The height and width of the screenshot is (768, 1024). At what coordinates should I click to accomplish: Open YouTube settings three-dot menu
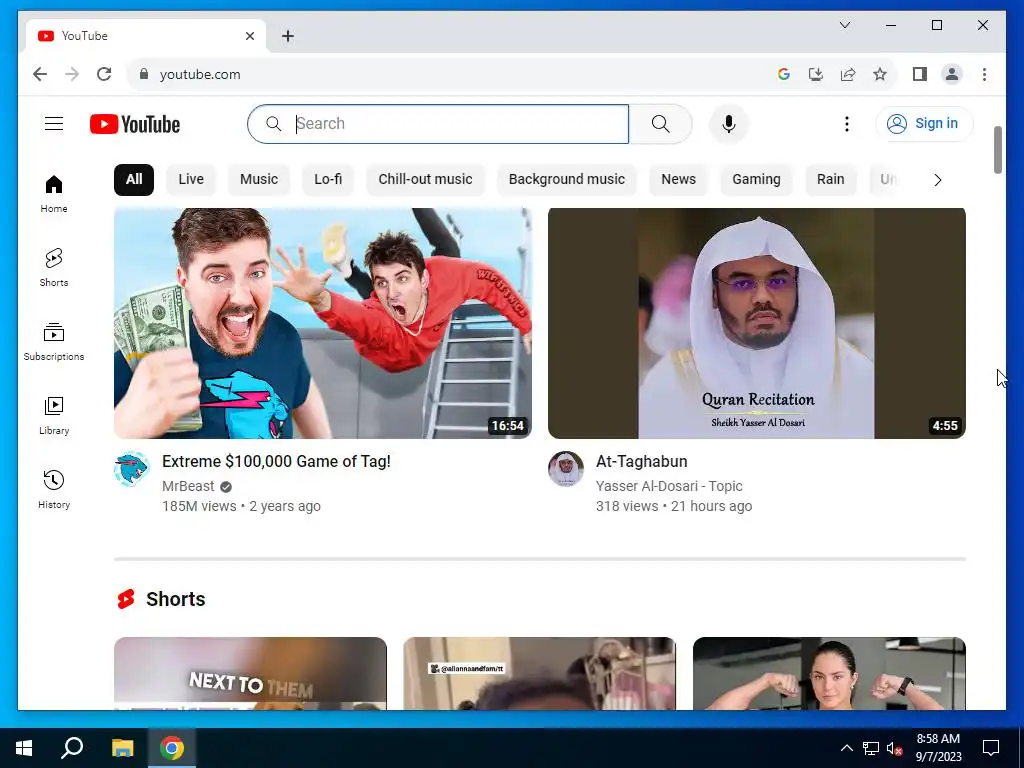pos(846,123)
